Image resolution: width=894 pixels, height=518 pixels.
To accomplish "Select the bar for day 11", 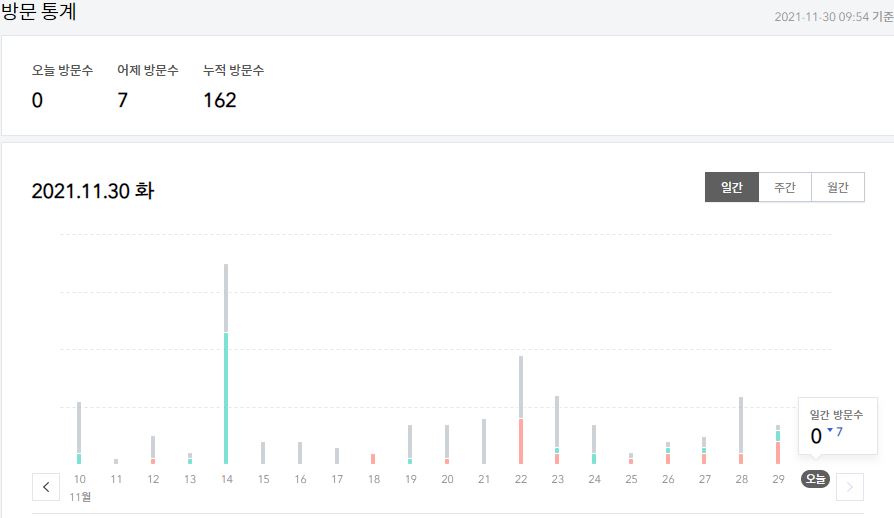I will coord(116,462).
